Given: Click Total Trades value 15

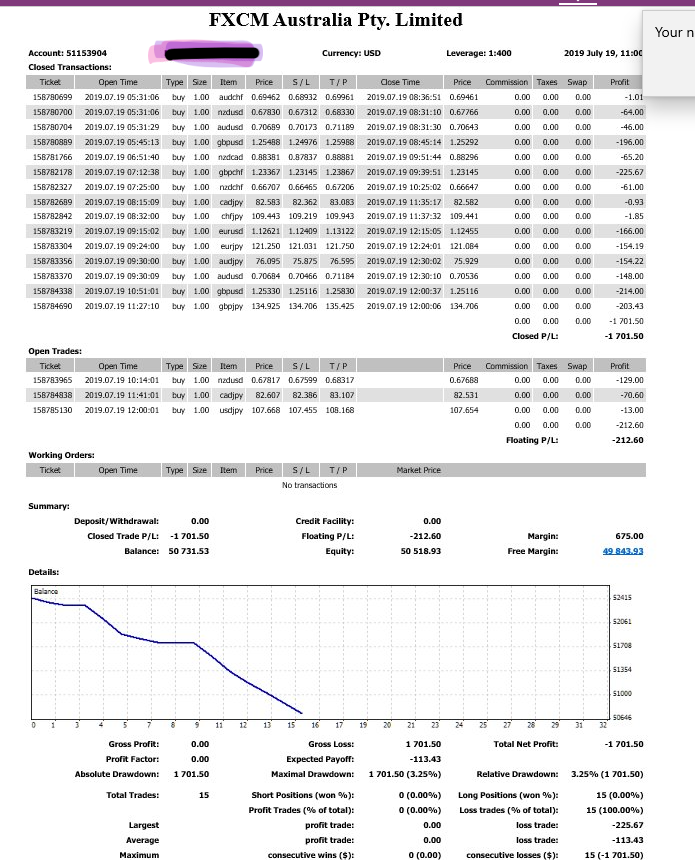Looking at the screenshot, I should click(x=204, y=795).
